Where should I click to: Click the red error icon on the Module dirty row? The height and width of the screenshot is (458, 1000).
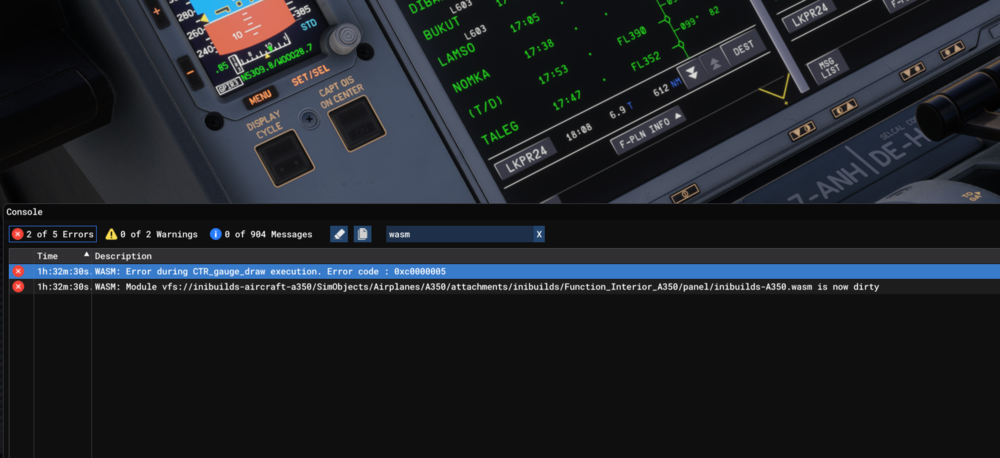[18, 287]
